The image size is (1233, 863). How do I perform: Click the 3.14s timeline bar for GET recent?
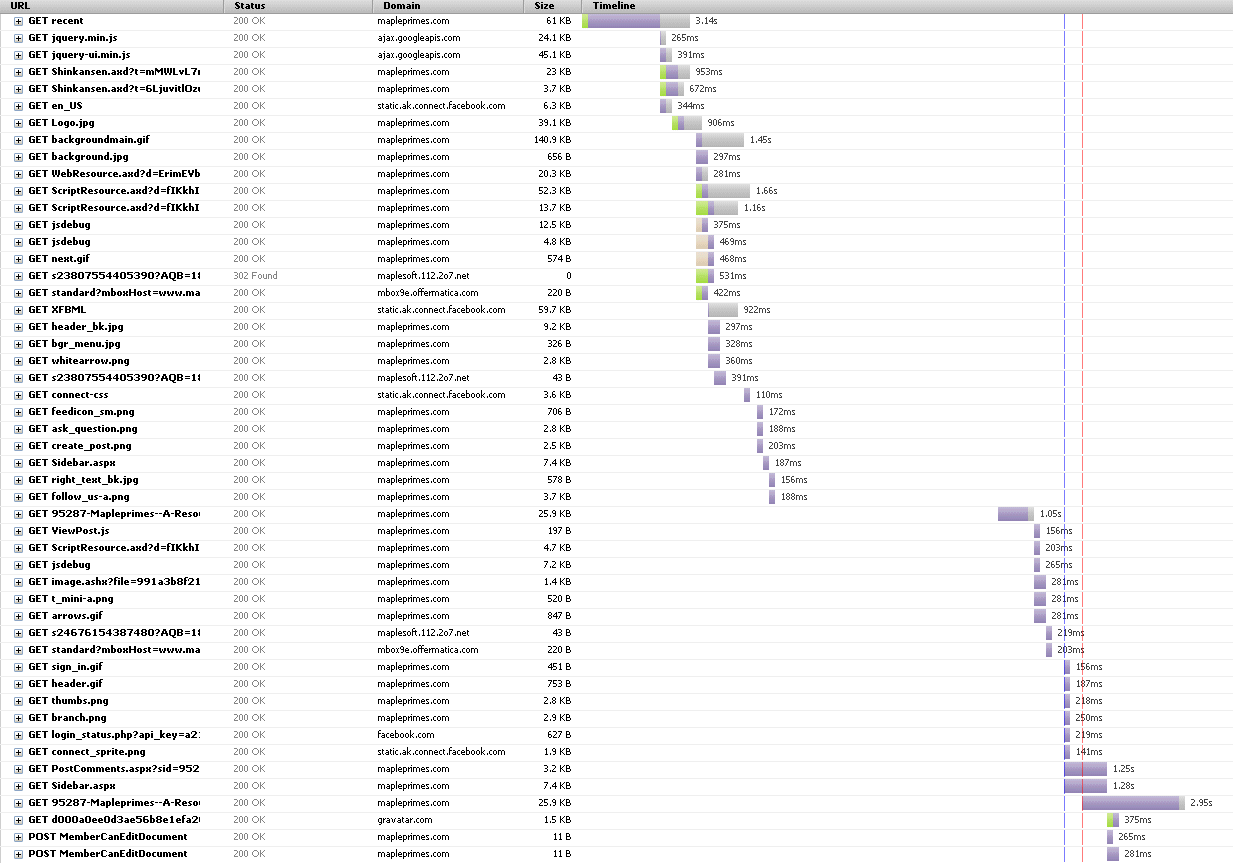(635, 21)
